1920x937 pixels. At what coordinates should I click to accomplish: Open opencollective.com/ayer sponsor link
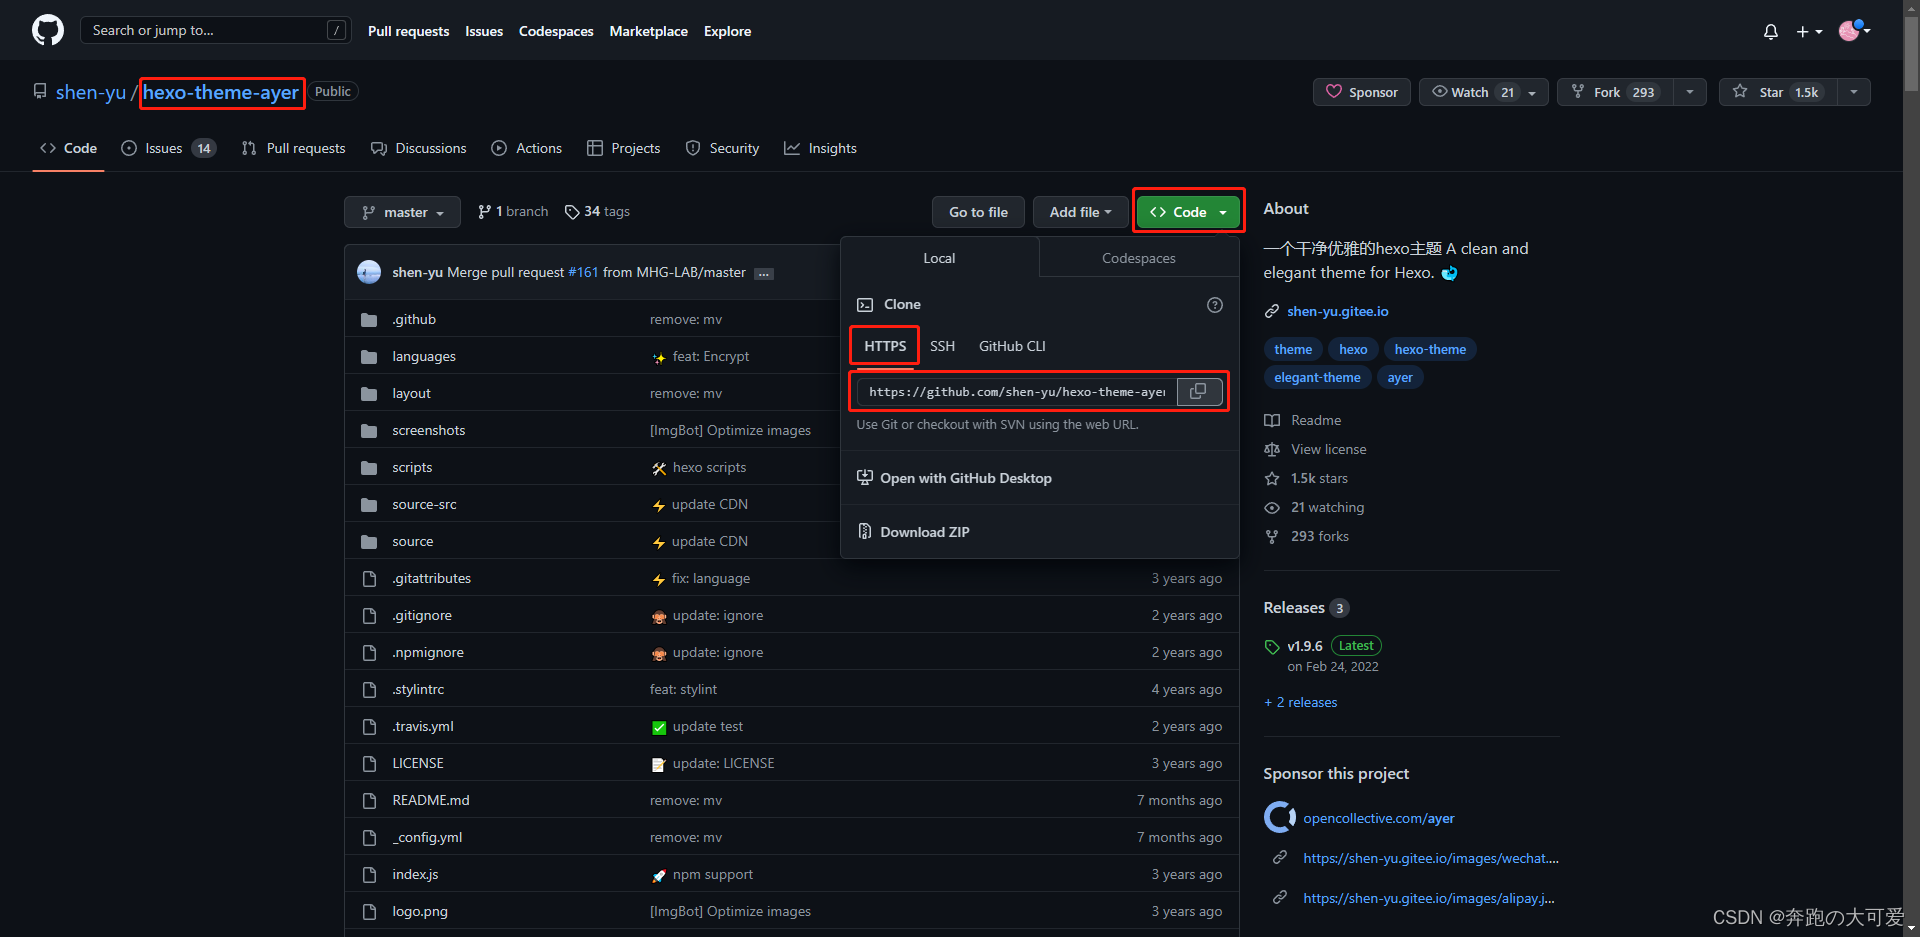coord(1378,818)
